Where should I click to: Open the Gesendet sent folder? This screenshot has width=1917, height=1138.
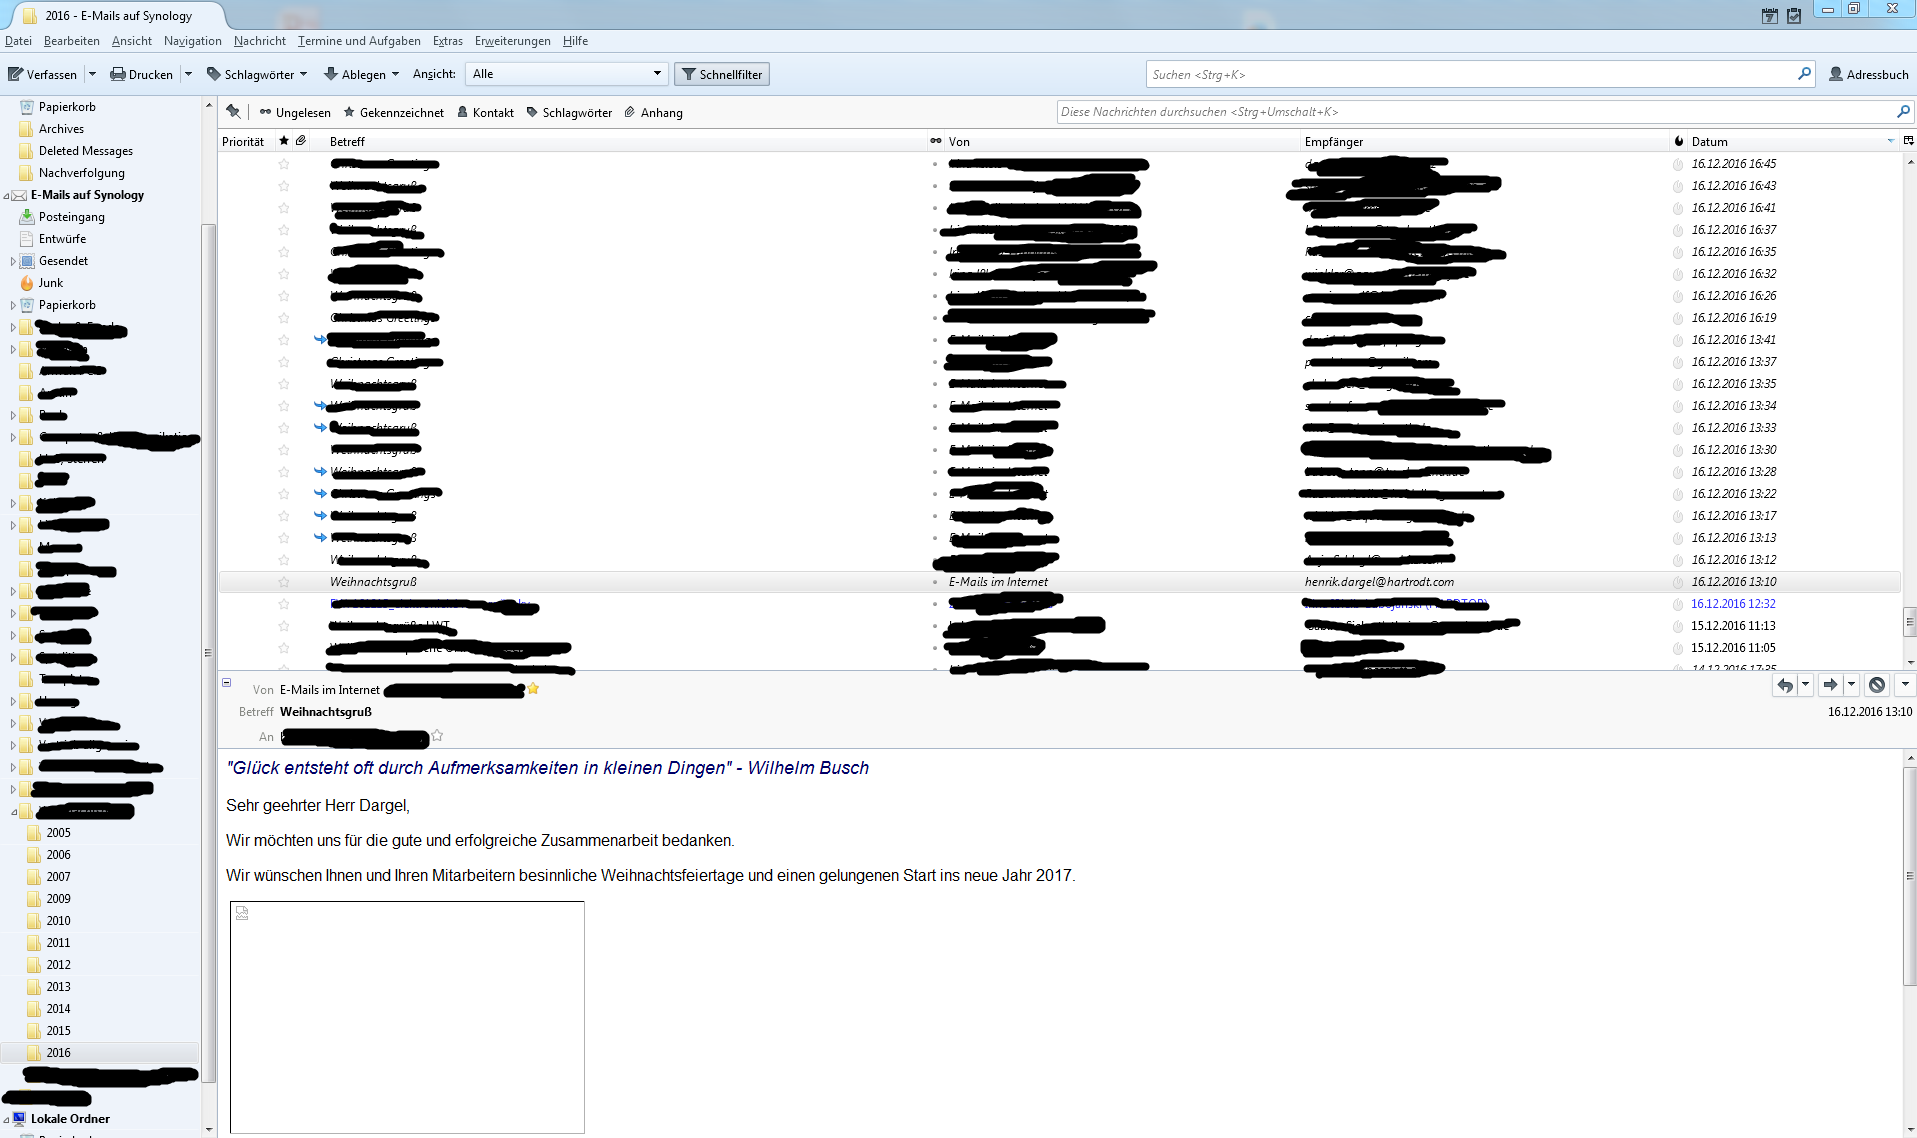[x=63, y=261]
